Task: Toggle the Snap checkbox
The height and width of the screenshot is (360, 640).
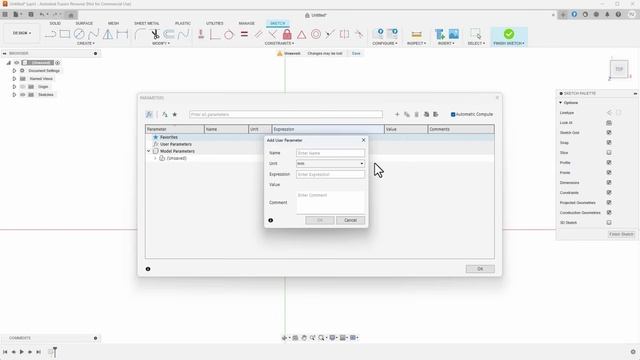Action: (609, 142)
